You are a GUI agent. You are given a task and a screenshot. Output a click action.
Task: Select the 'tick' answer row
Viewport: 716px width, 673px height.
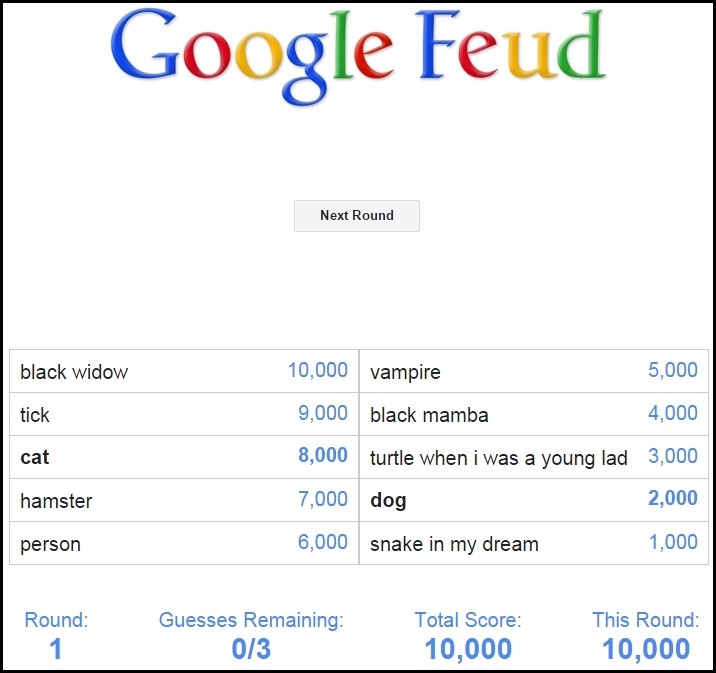184,414
